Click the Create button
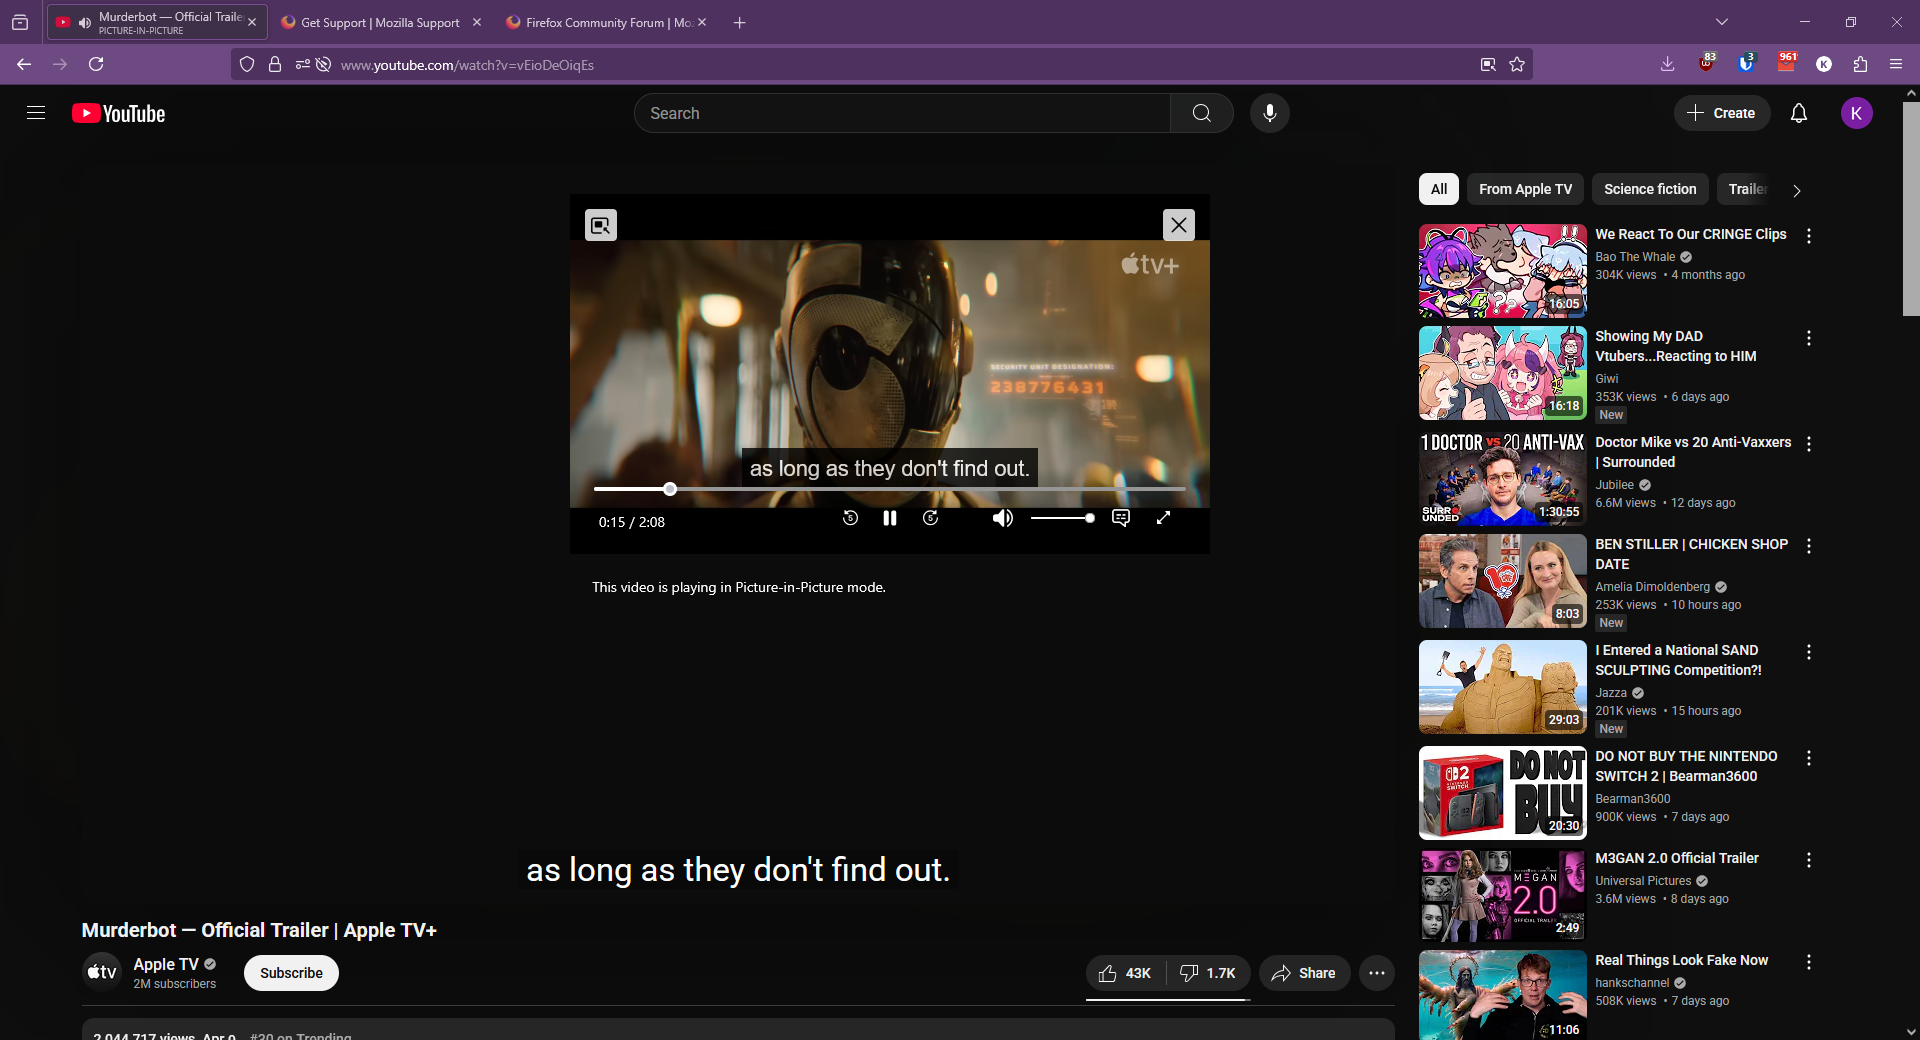1920x1040 pixels. (x=1721, y=113)
